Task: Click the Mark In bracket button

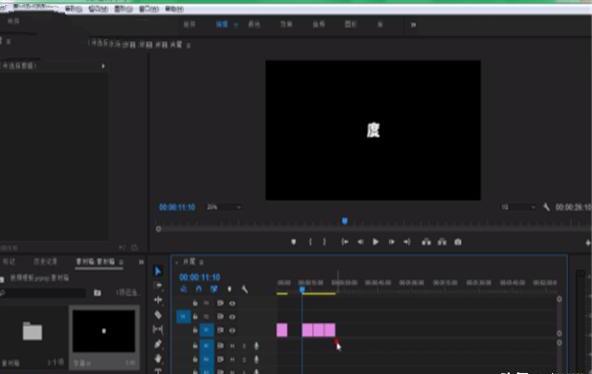Action: pos(310,242)
